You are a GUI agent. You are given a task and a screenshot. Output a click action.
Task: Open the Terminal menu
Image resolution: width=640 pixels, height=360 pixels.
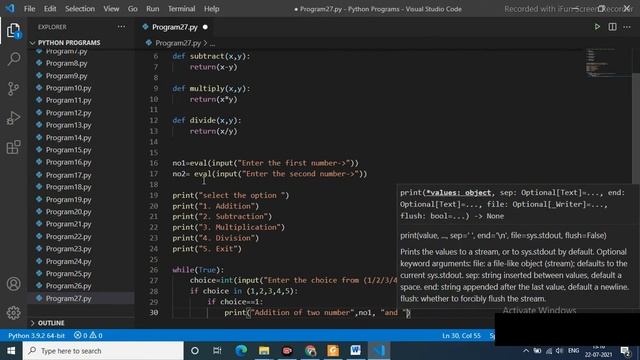point(182,9)
